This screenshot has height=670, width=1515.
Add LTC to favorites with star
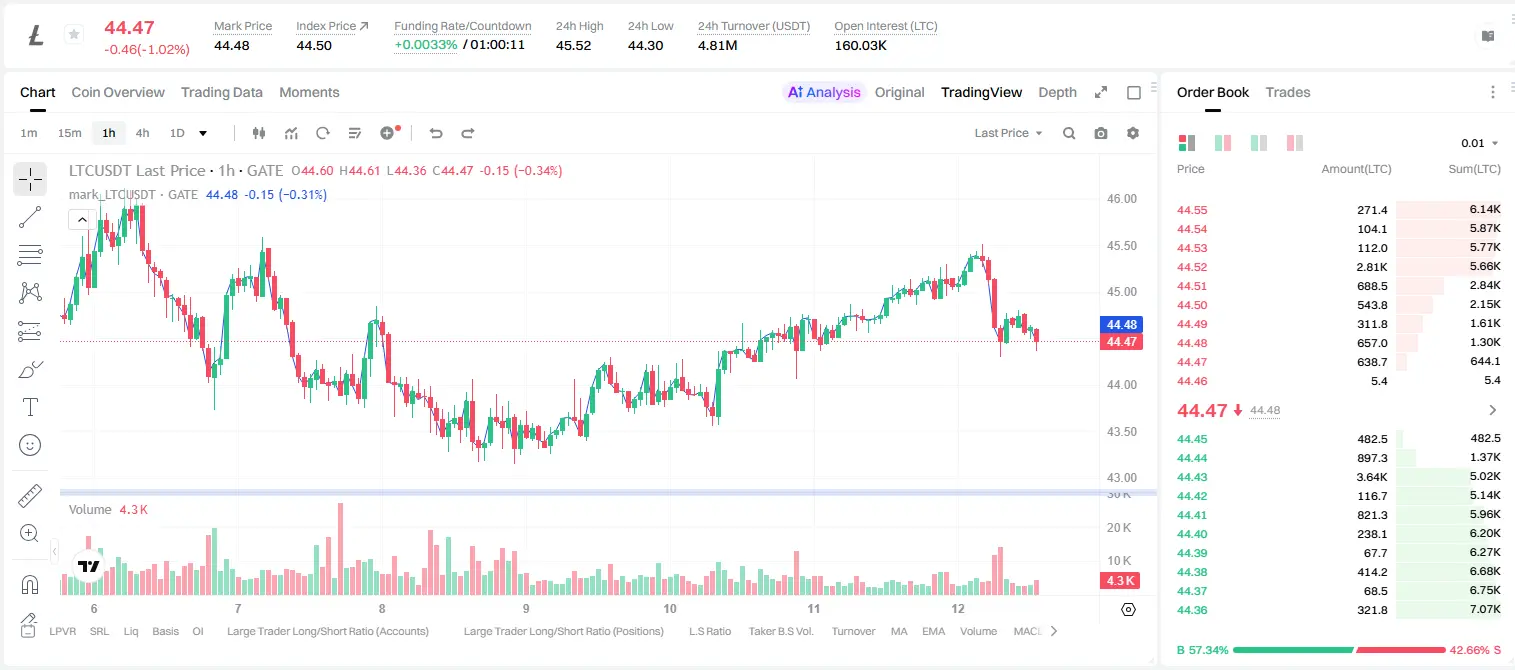coord(73,35)
